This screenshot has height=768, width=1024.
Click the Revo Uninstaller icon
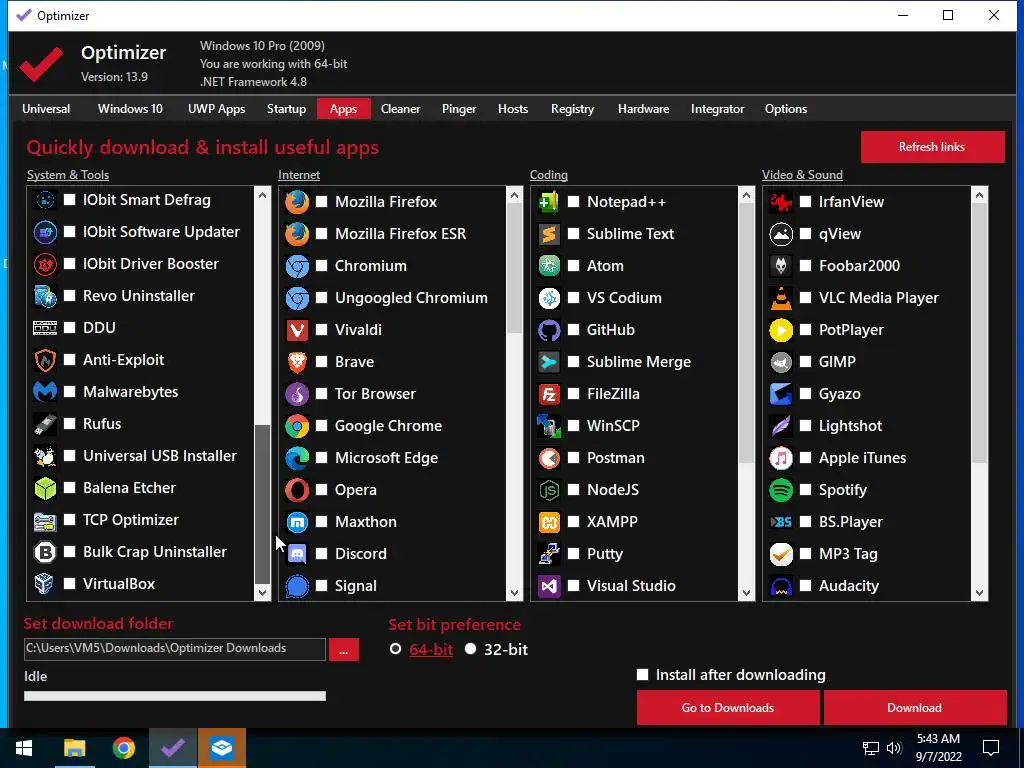[x=45, y=296]
